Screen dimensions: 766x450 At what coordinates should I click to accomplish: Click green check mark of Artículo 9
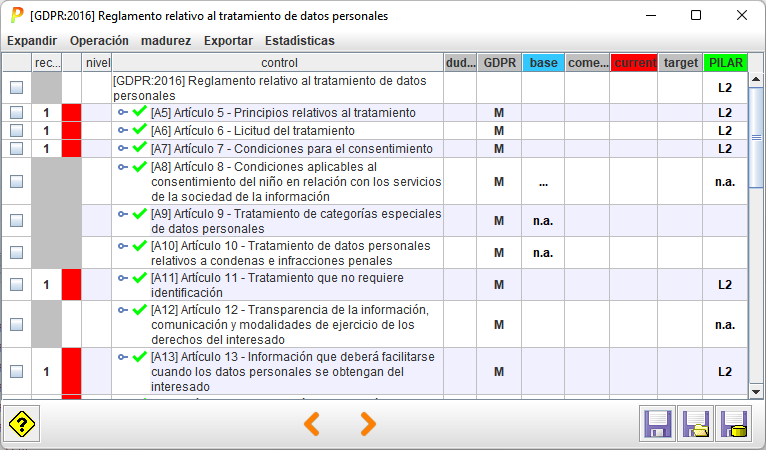click(140, 213)
